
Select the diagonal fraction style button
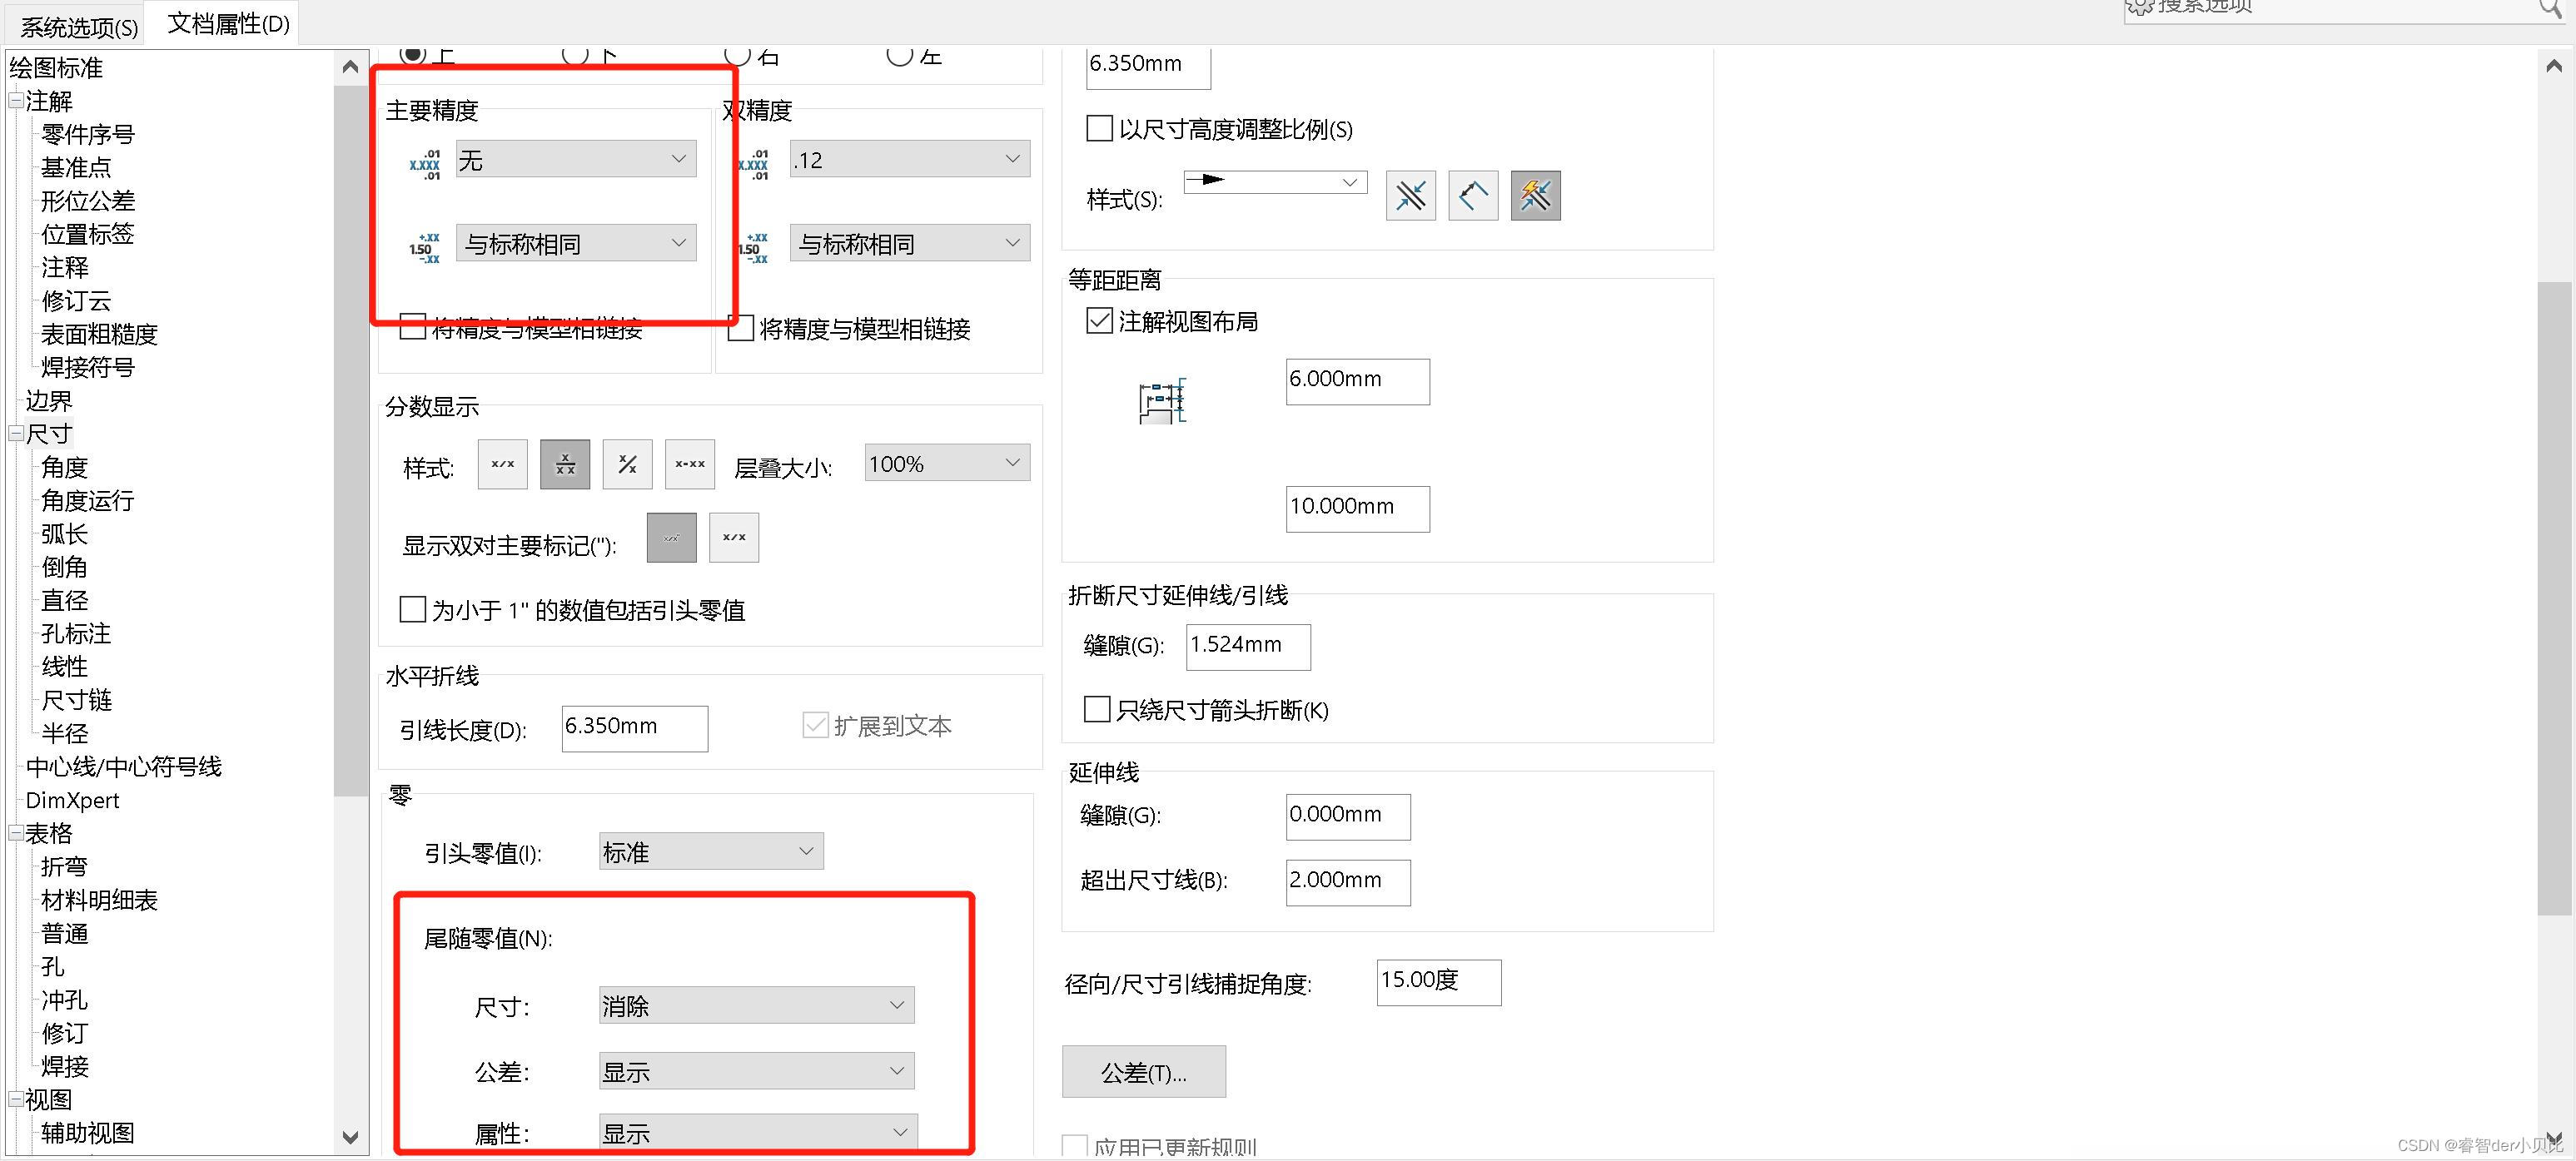tap(627, 464)
